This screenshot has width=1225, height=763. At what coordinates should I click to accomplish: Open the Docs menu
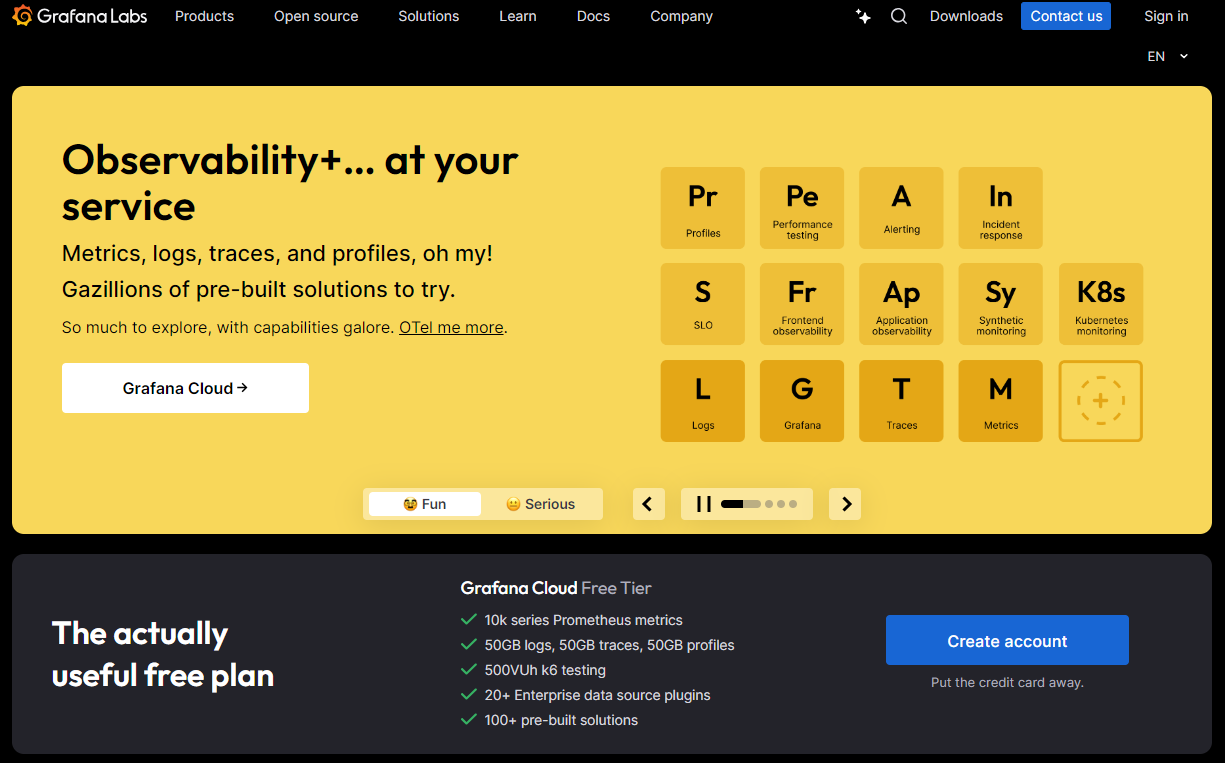pos(593,16)
